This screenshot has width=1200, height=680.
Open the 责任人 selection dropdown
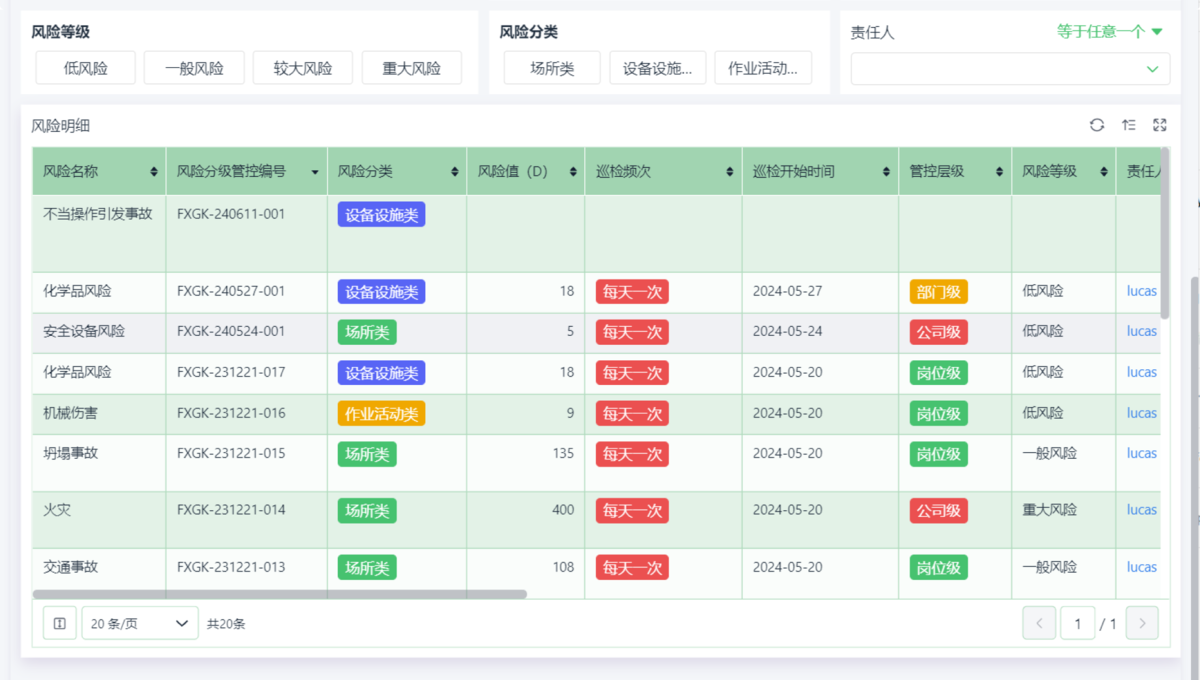(1010, 69)
